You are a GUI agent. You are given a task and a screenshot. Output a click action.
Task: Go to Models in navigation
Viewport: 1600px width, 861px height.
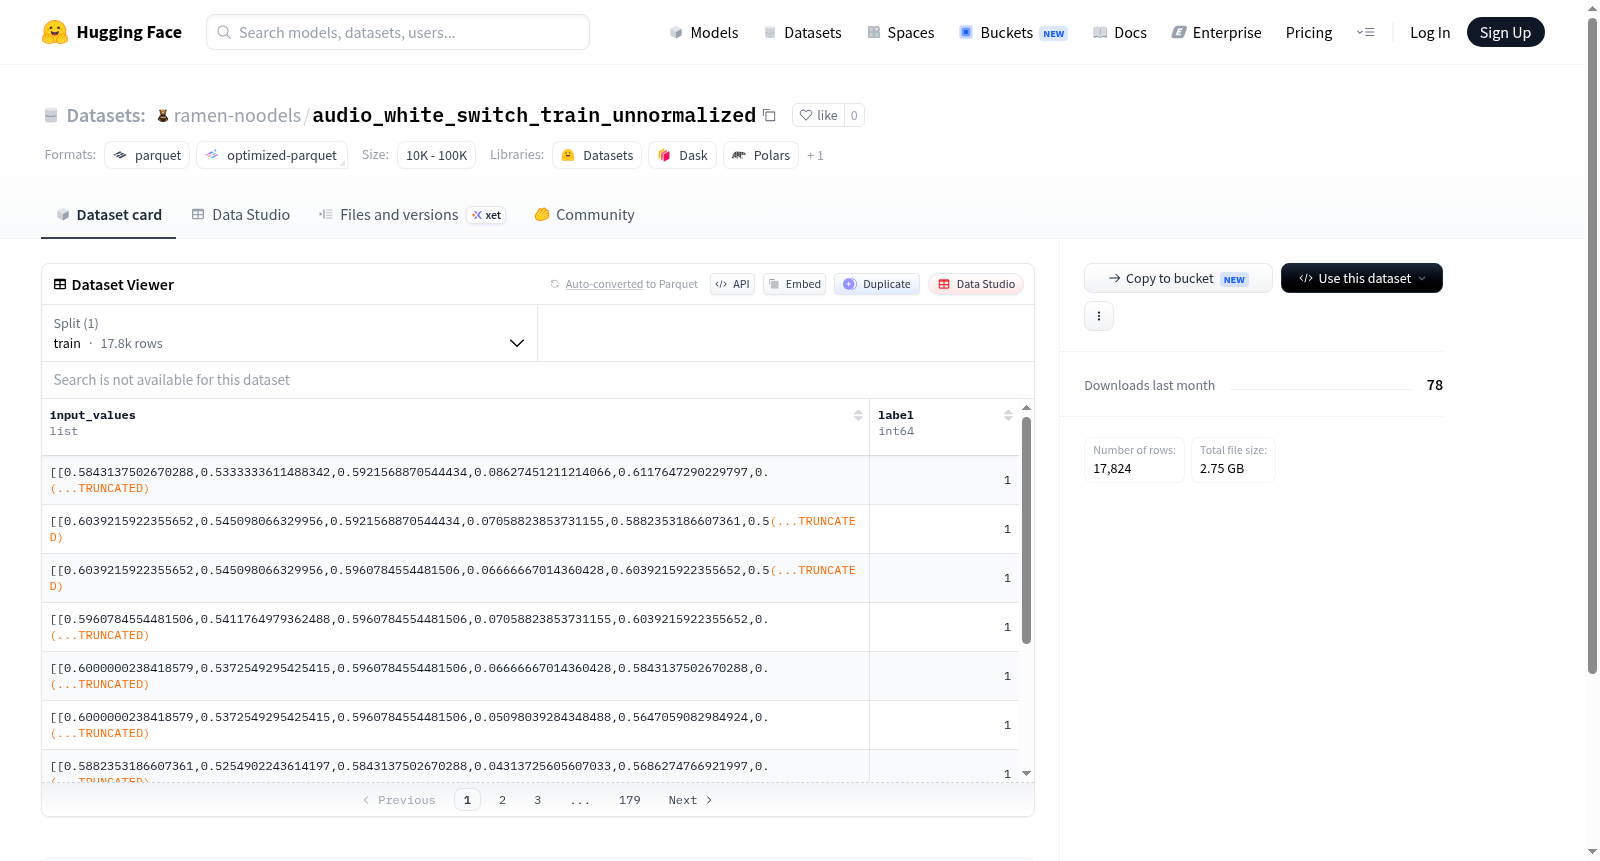tap(704, 32)
